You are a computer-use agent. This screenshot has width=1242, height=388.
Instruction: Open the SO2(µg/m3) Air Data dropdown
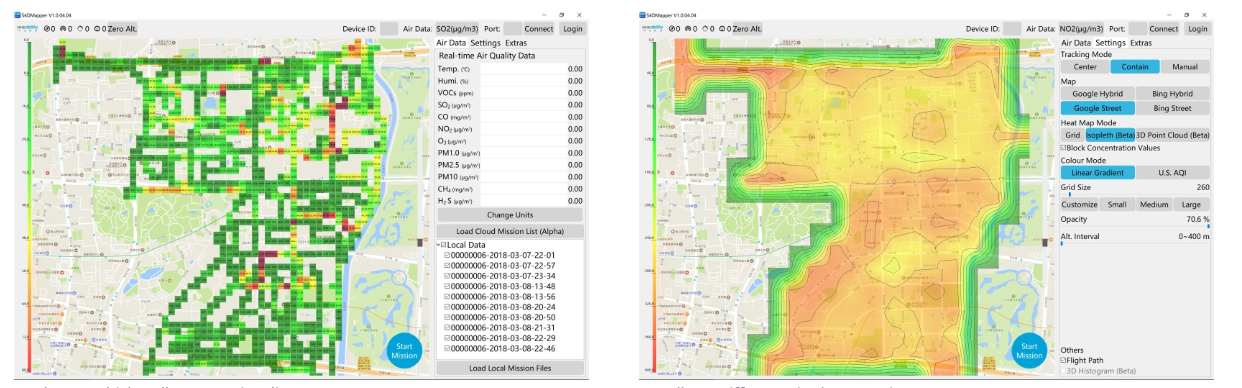point(456,29)
